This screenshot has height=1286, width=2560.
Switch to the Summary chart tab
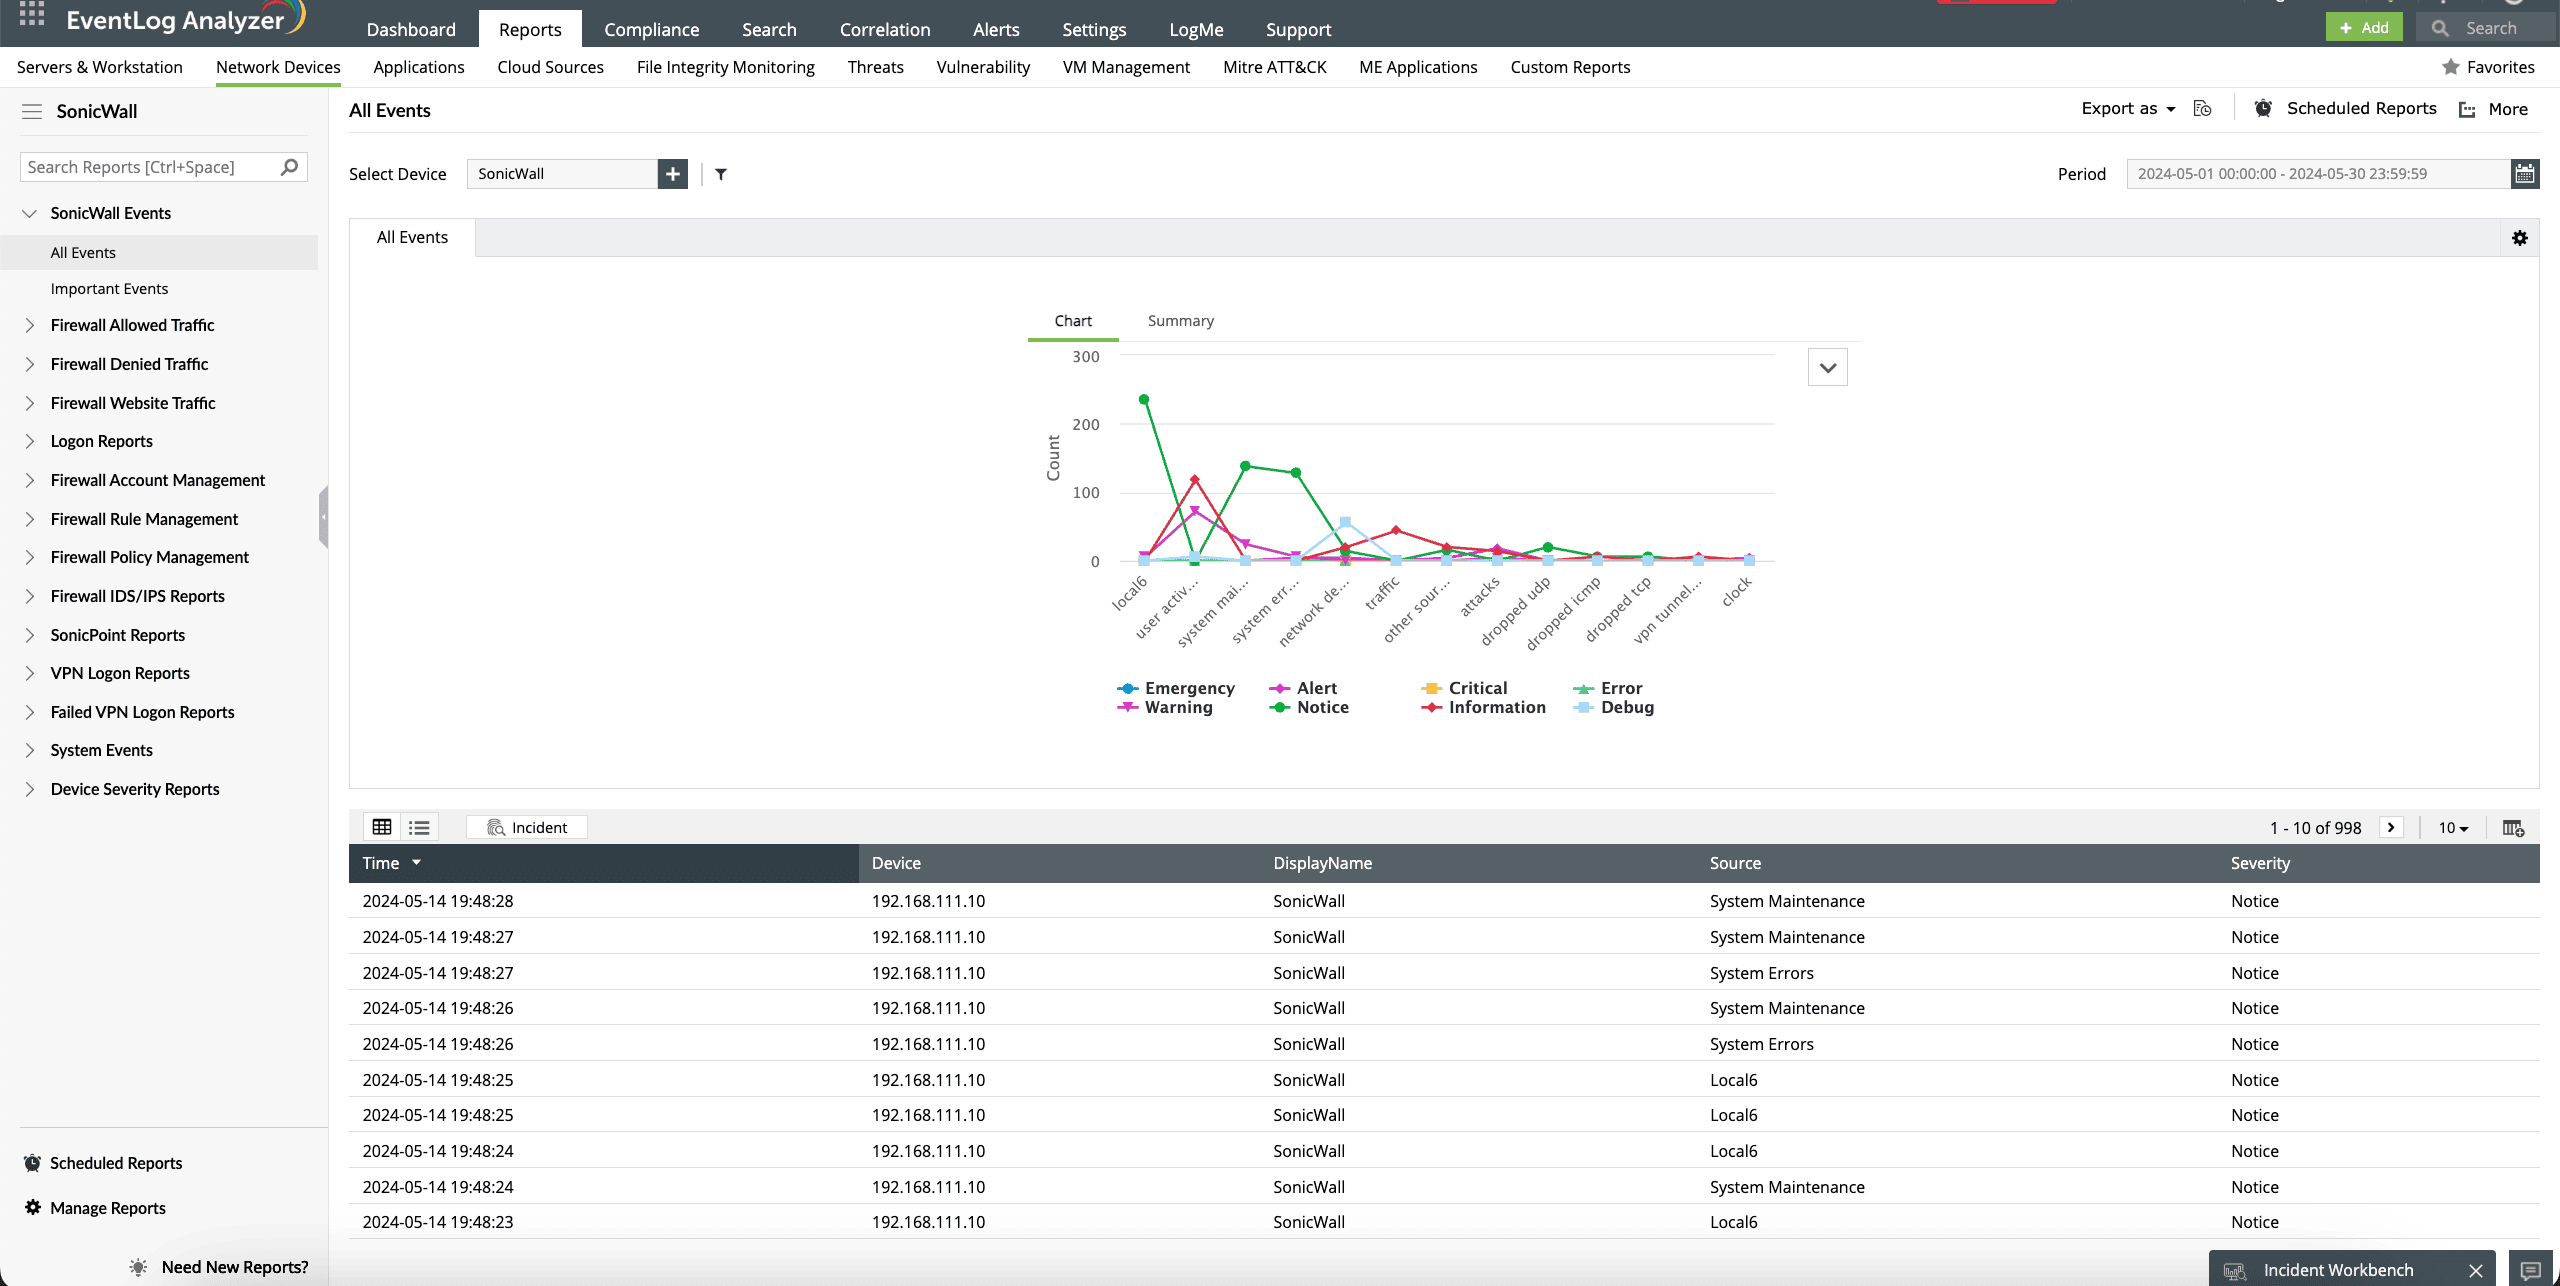click(1181, 320)
